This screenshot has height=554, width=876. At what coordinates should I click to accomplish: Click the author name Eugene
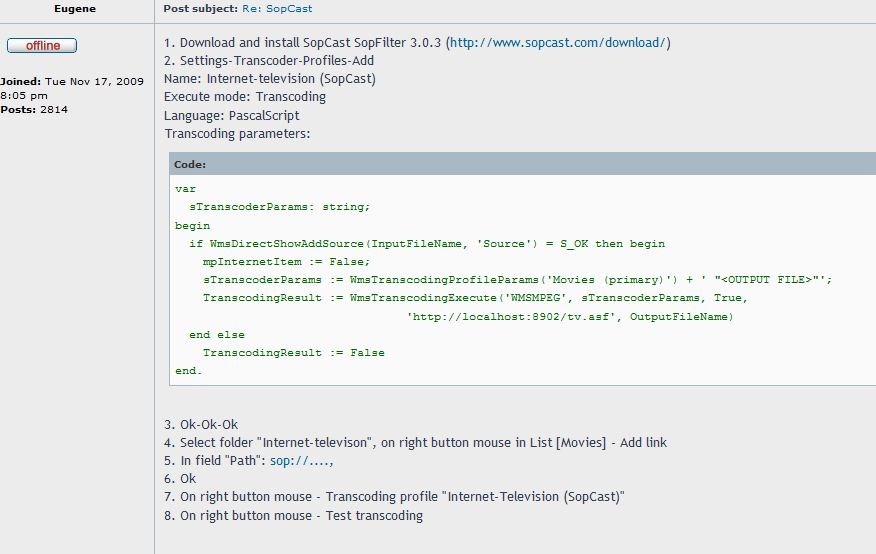(x=75, y=9)
